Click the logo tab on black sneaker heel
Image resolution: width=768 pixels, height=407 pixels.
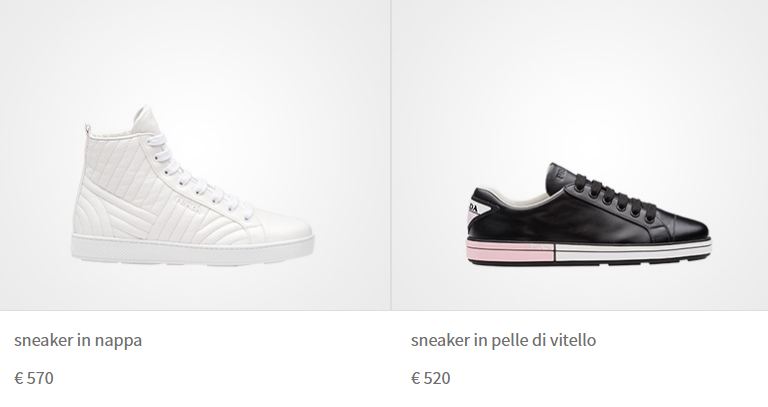pos(476,207)
